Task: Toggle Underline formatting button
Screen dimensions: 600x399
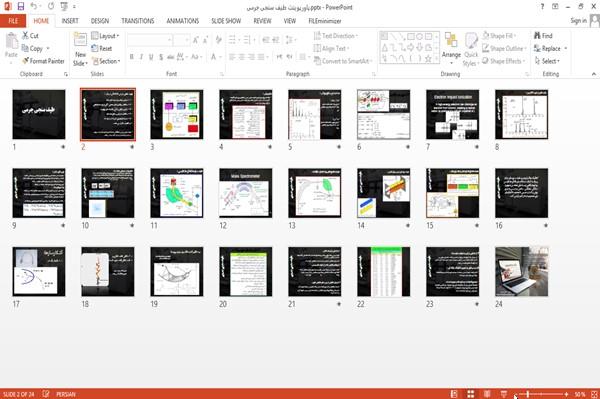Action: click(x=151, y=57)
